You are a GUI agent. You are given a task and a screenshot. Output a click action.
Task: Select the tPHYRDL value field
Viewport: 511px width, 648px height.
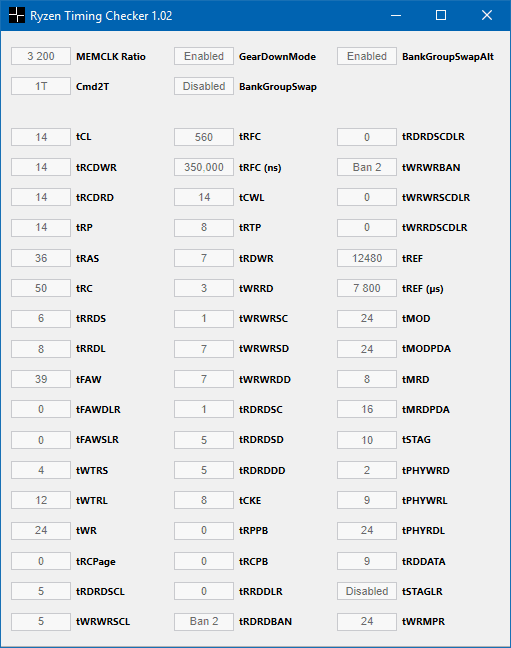pyautogui.click(x=367, y=531)
